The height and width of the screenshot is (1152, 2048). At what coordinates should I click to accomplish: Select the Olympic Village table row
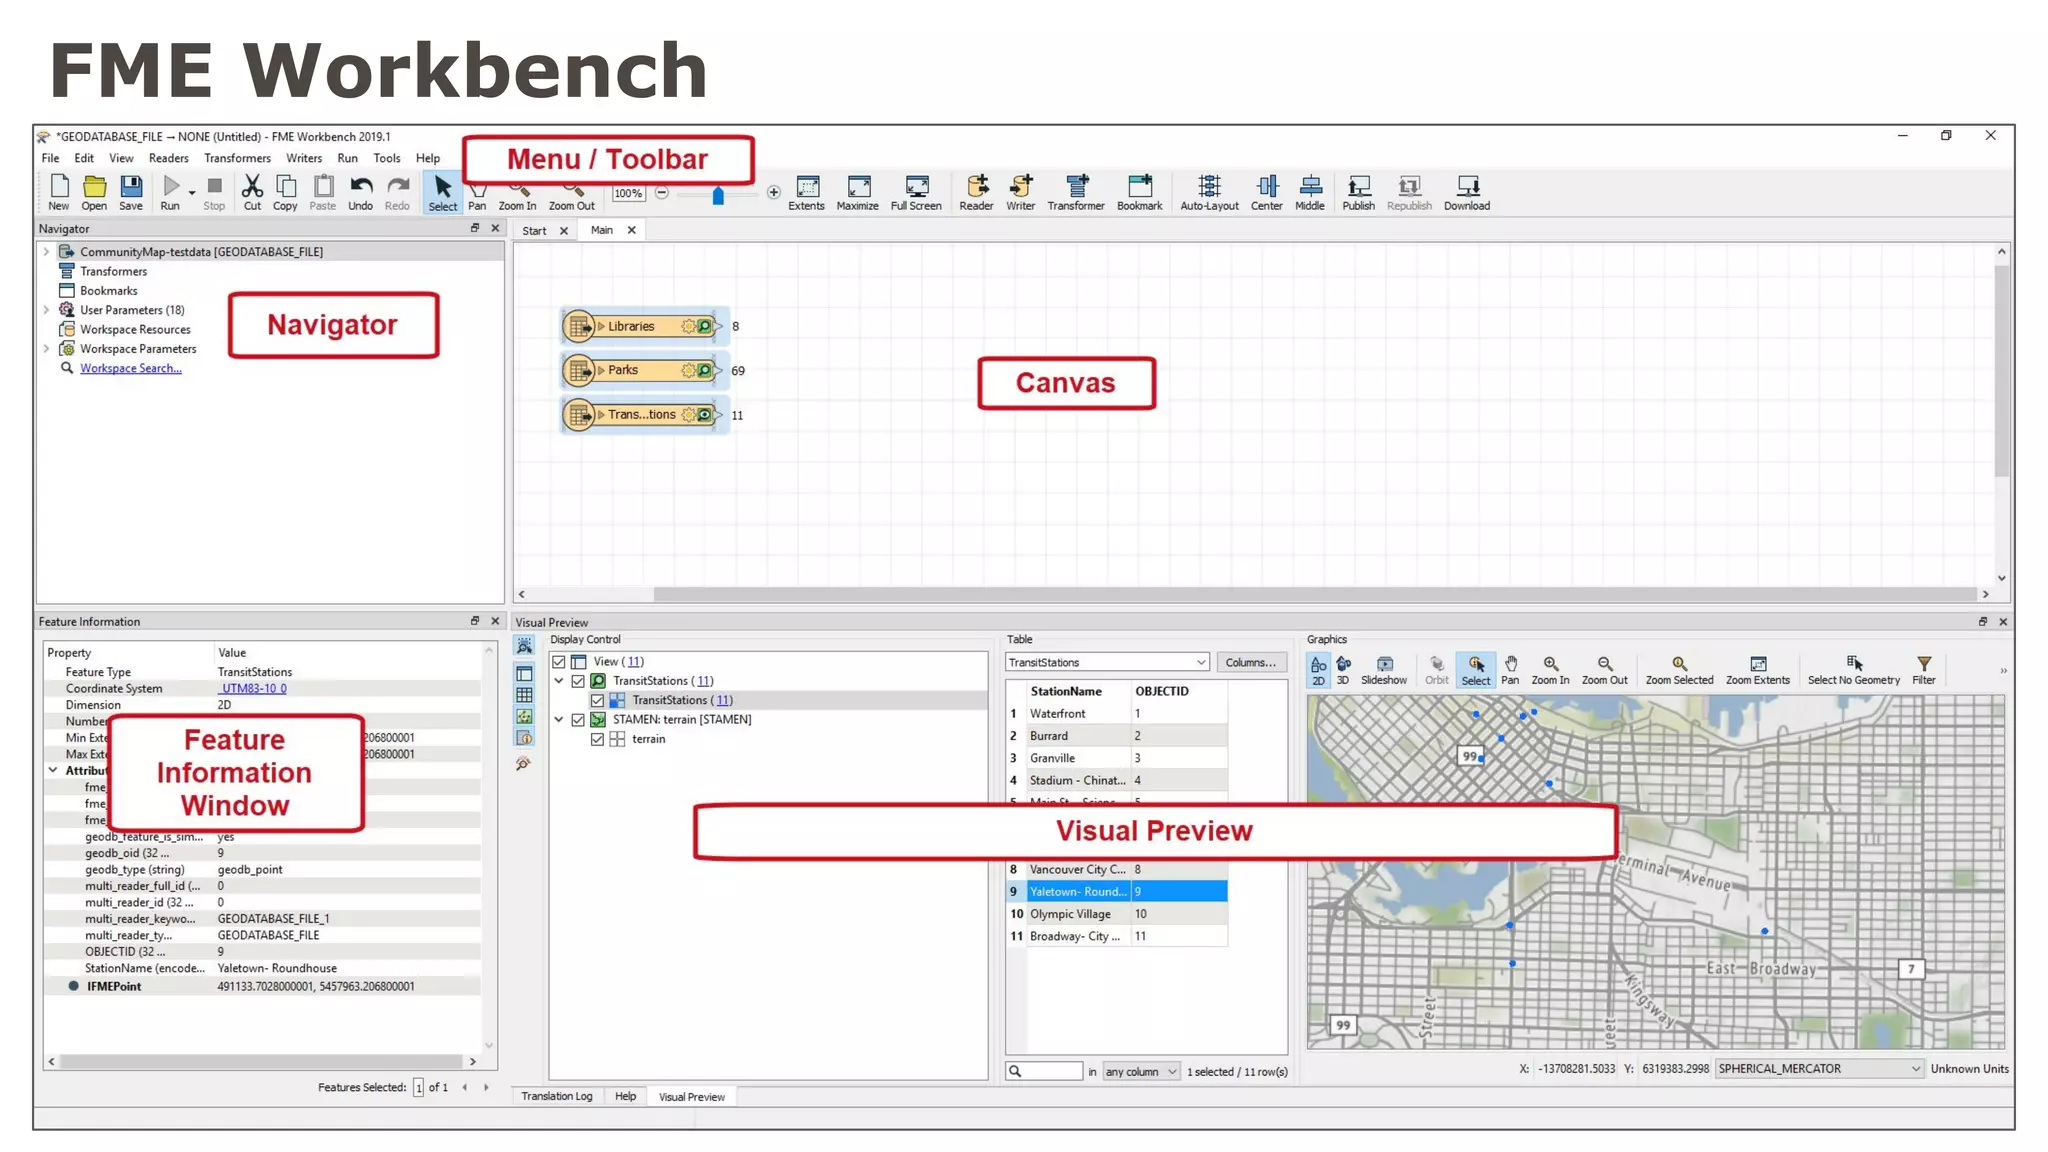[1117, 915]
